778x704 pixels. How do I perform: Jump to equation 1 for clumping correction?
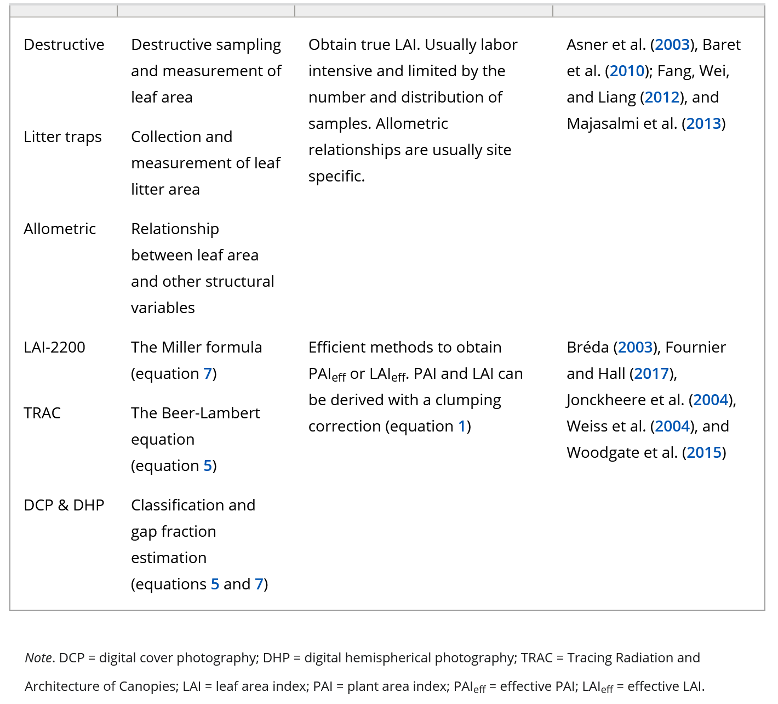tap(462, 426)
